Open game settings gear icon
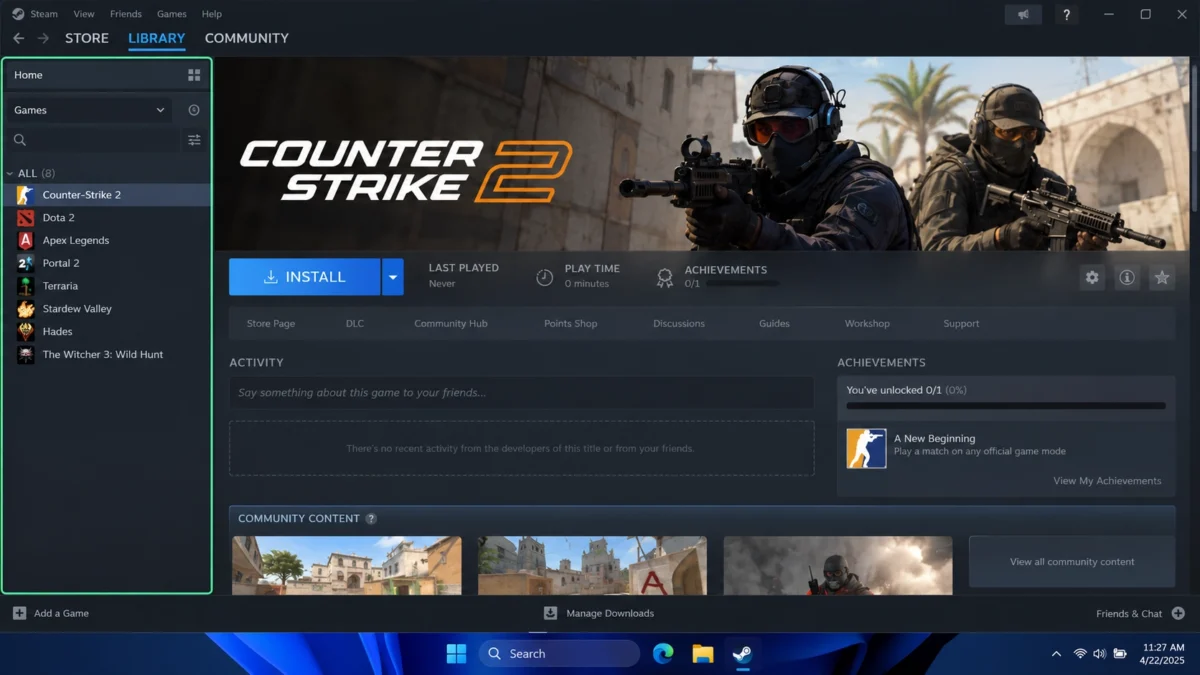Image resolution: width=1200 pixels, height=675 pixels. point(1092,278)
